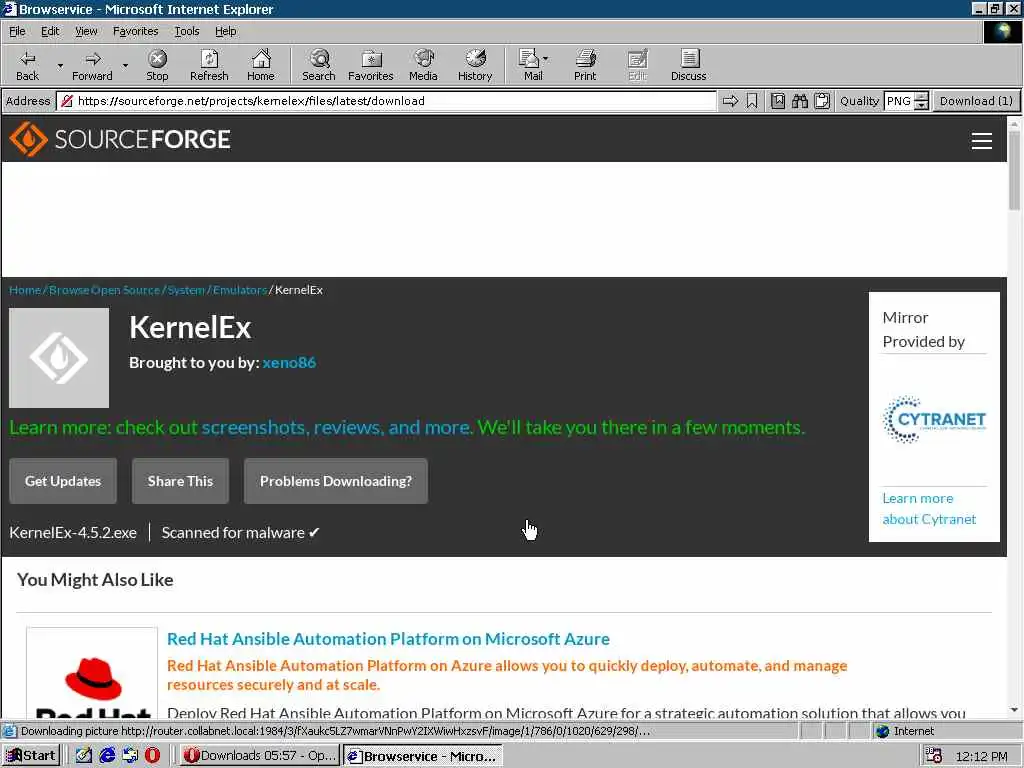Click the first quick launch notepad icon
This screenshot has height=768, width=1024.
[x=84, y=756]
